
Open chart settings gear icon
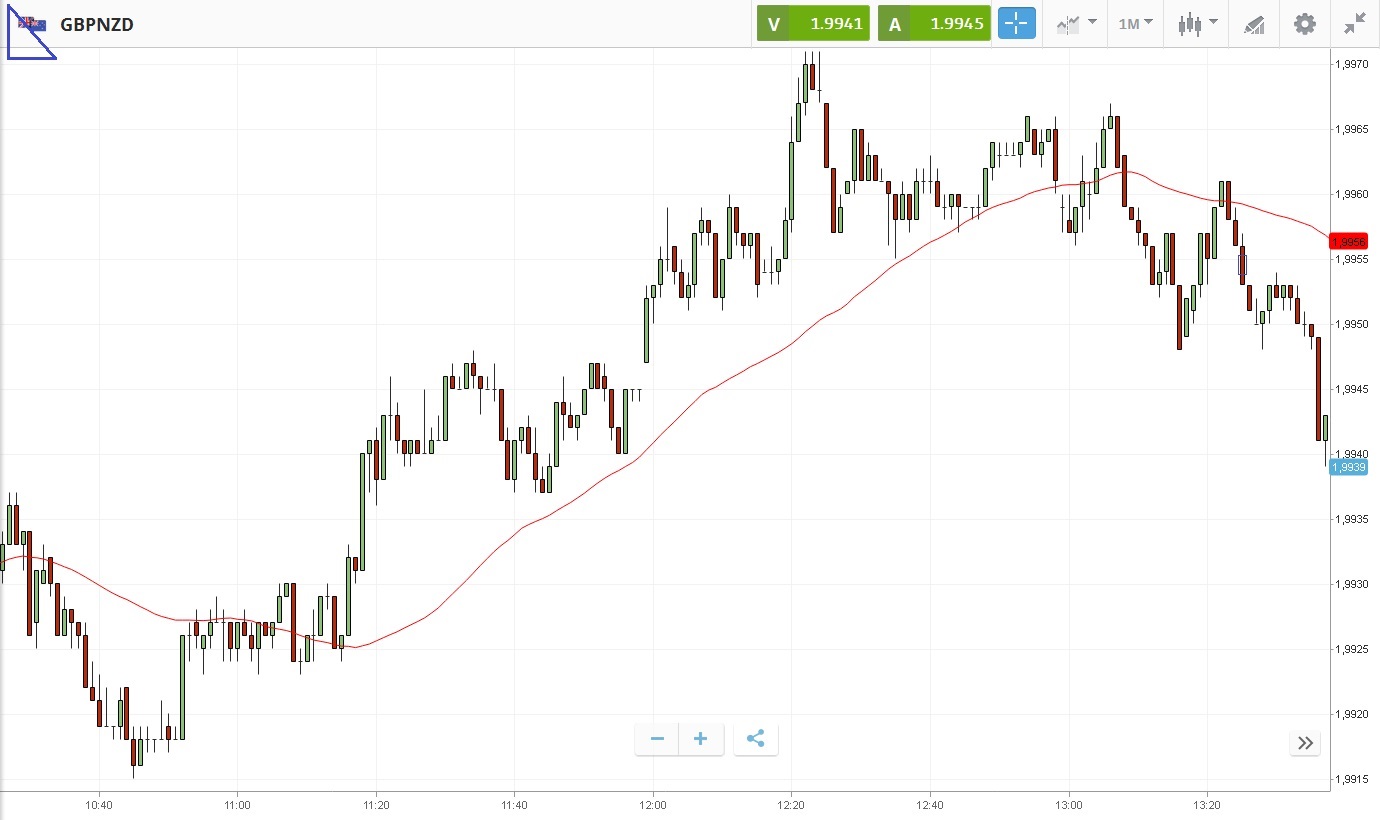(x=1305, y=24)
